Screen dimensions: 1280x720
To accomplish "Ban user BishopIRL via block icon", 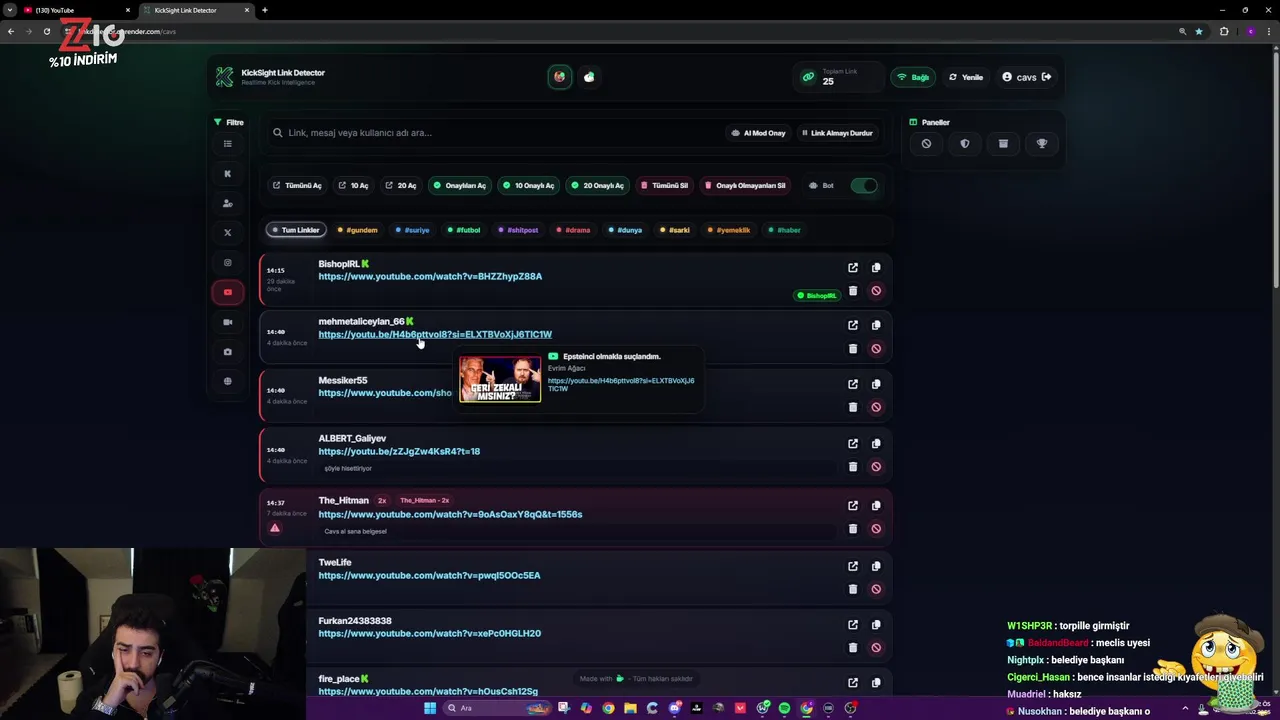I will click(876, 291).
